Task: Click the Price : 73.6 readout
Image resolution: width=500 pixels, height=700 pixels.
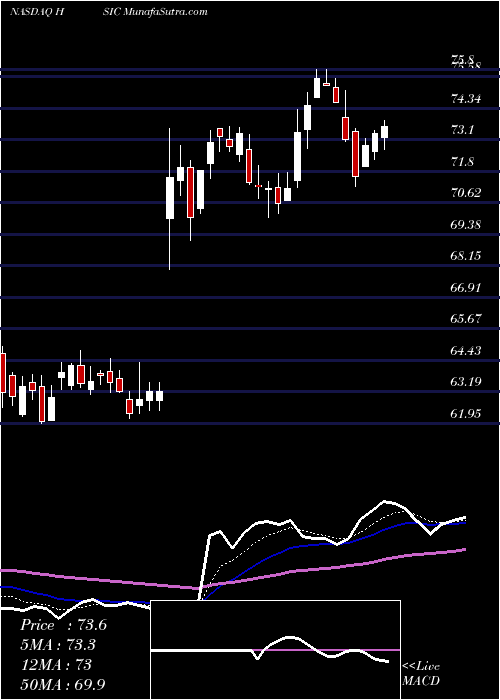Action: click(63, 625)
